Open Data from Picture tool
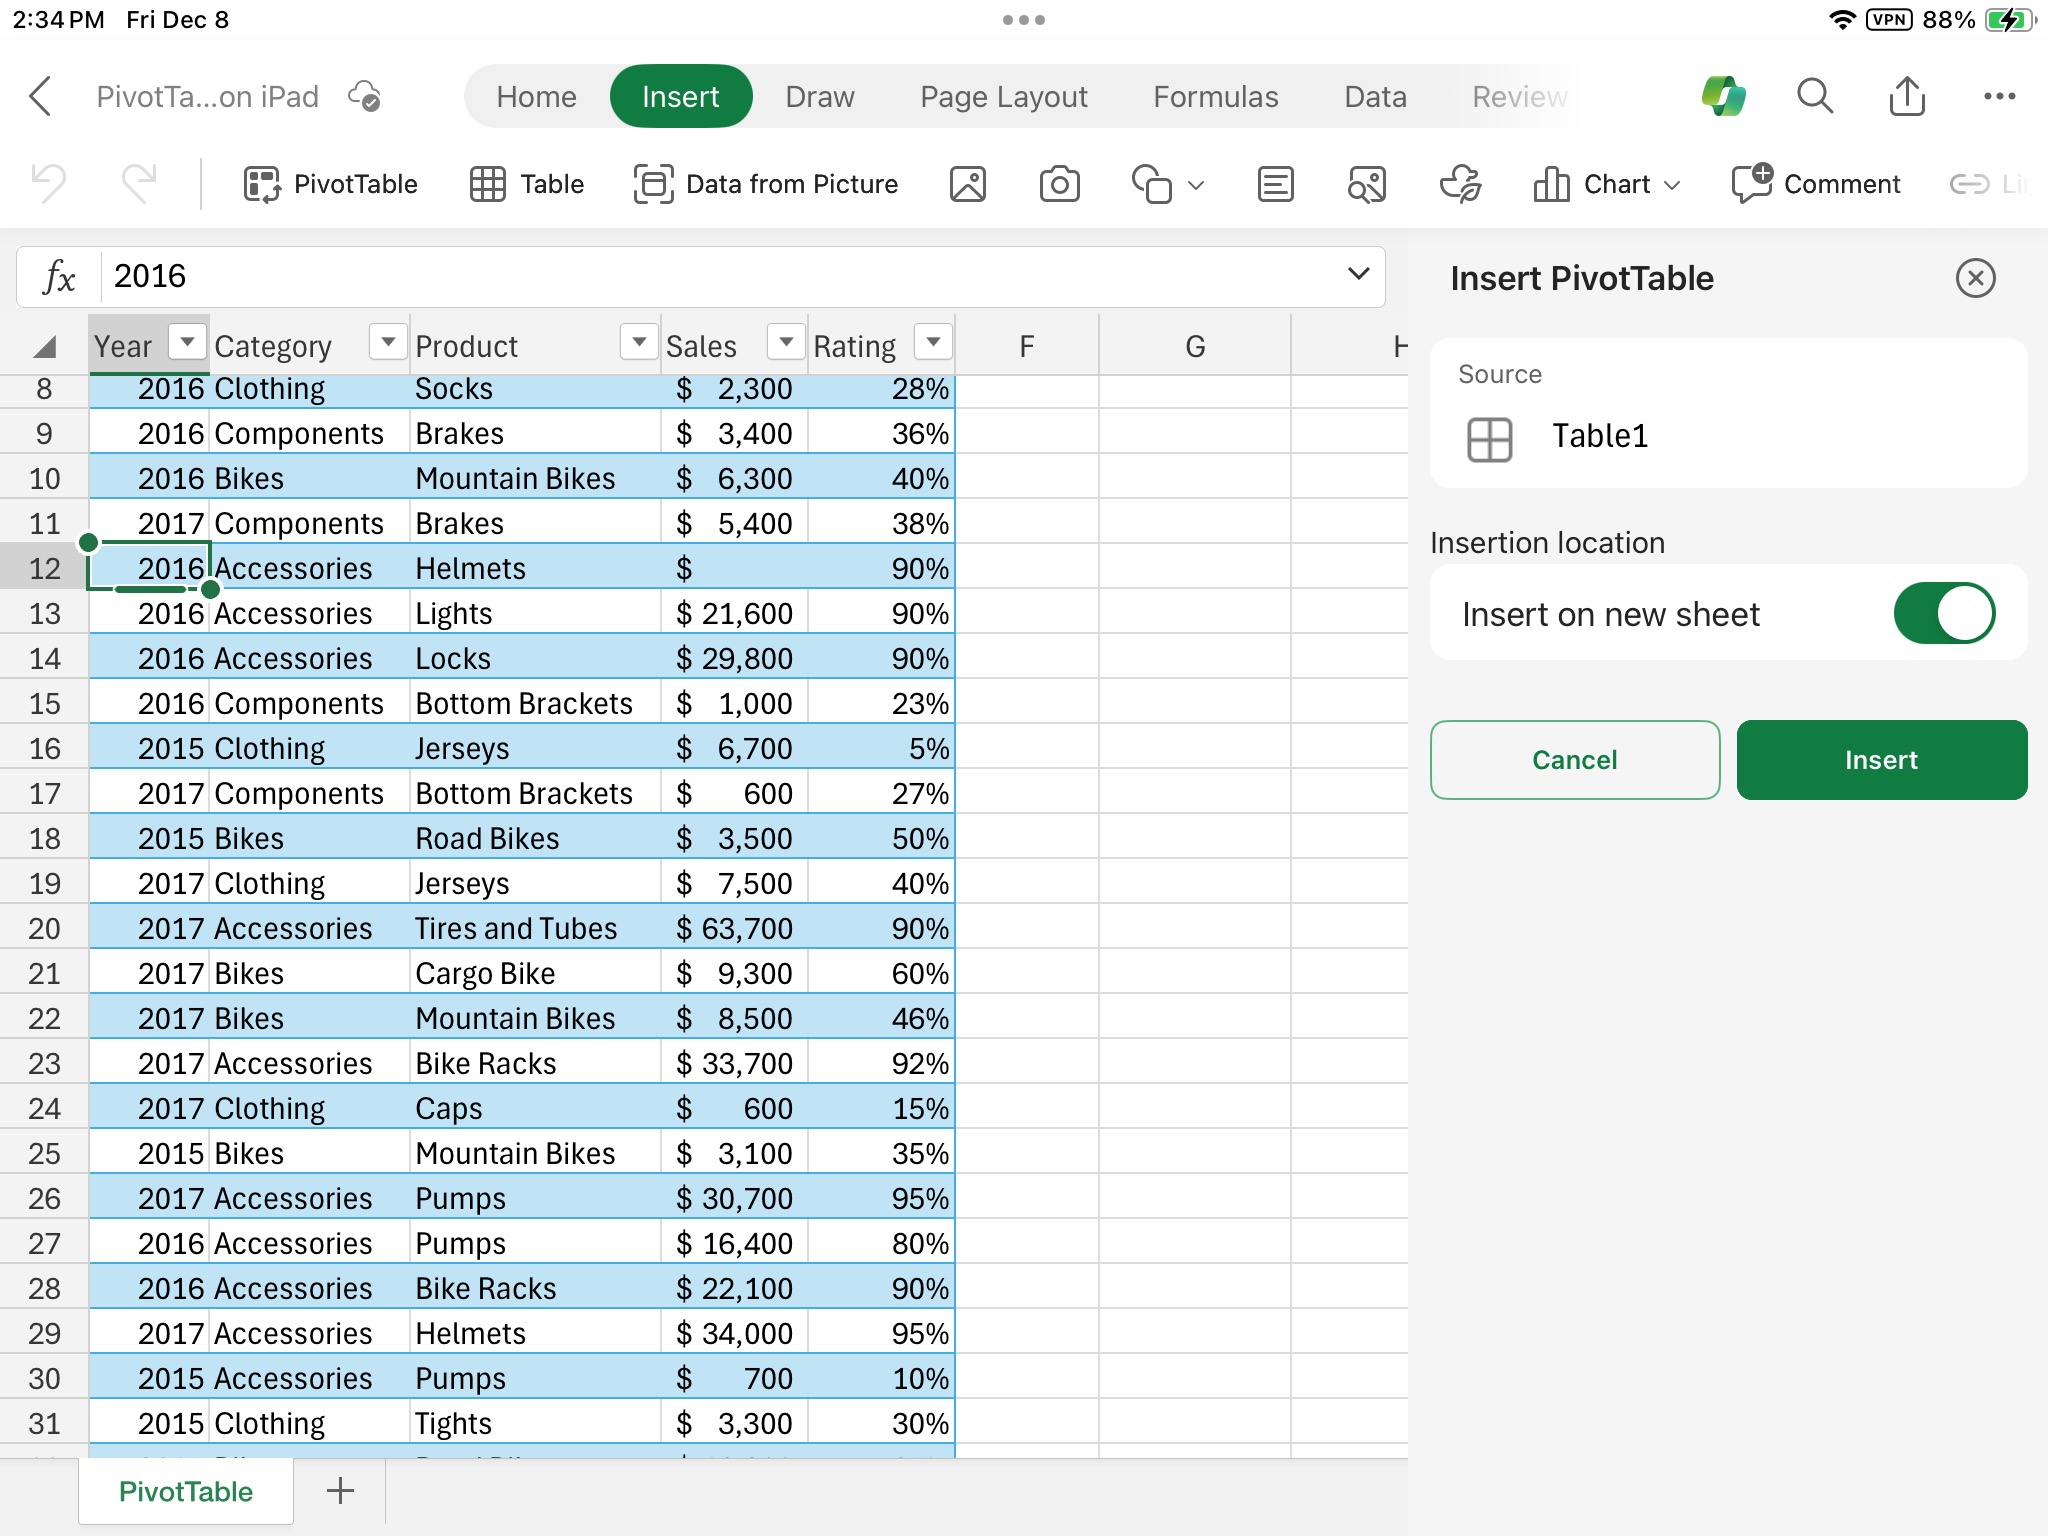 (x=768, y=182)
